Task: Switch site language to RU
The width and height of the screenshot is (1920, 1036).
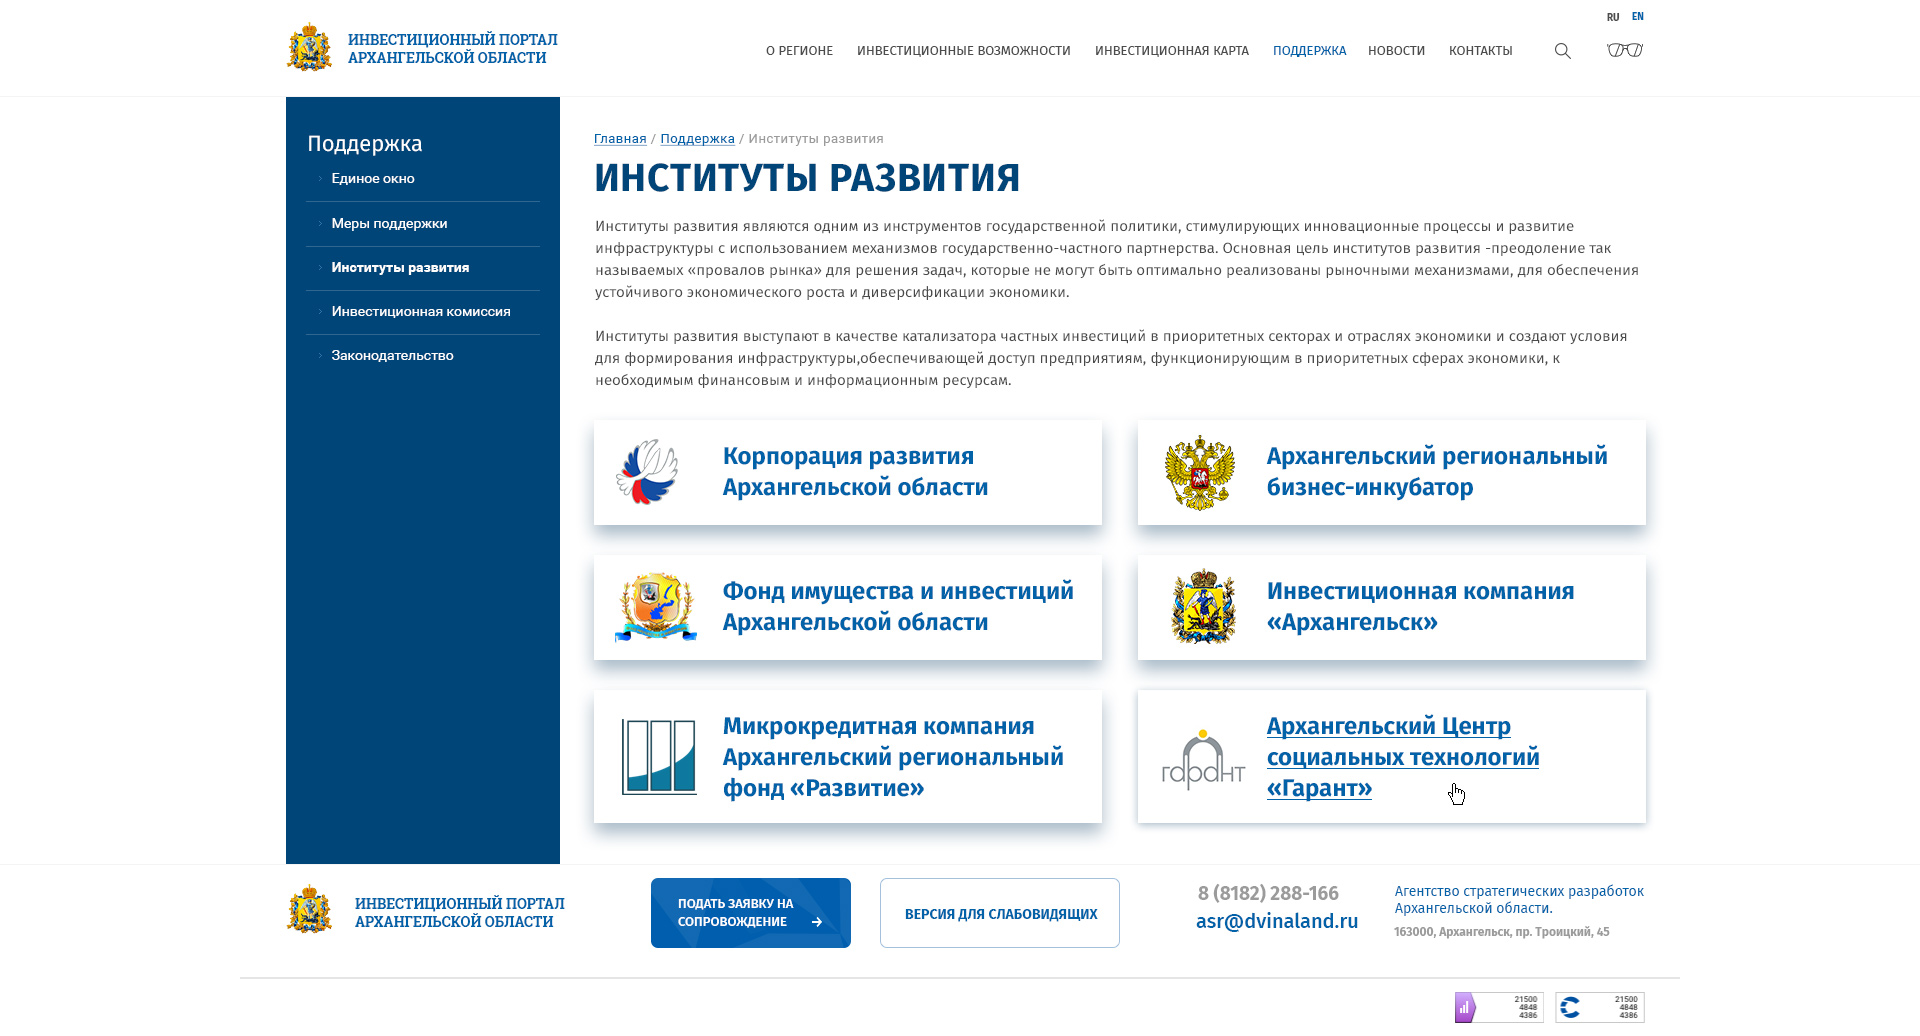Action: 1612,17
